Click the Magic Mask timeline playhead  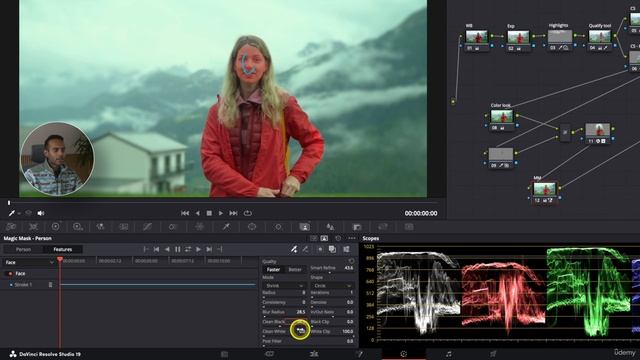(60, 260)
